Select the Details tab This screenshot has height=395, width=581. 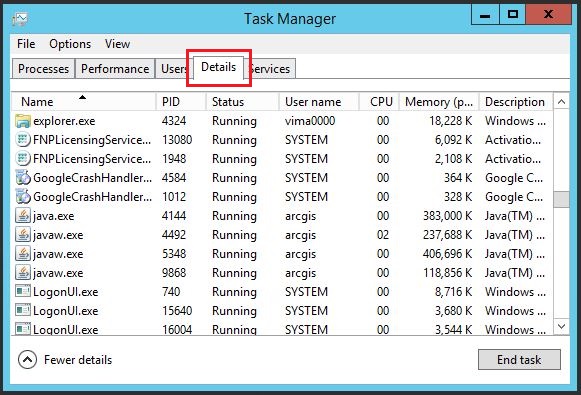click(218, 67)
